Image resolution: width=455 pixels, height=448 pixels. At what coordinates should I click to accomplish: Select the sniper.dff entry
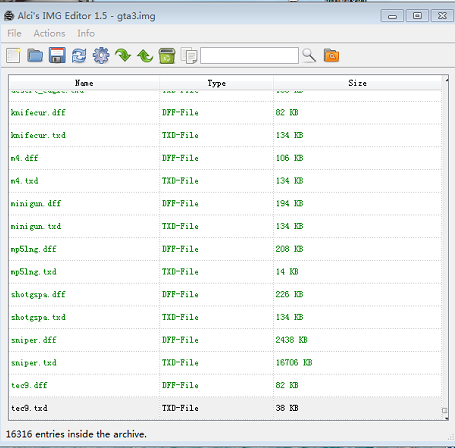(225, 340)
